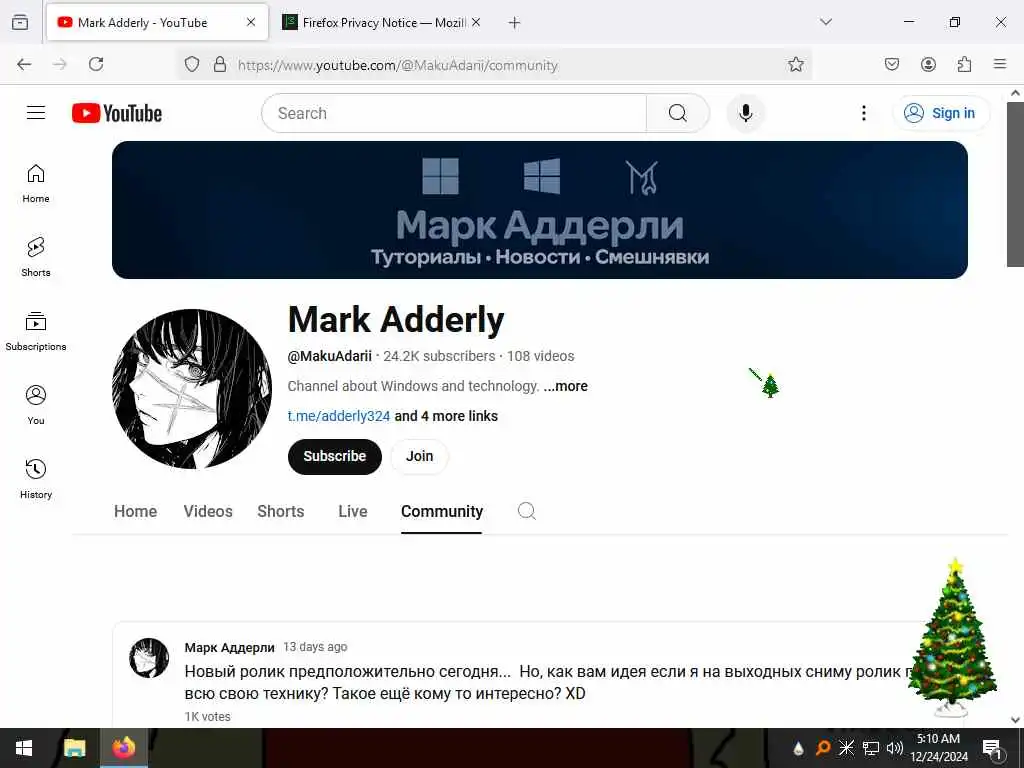
Task: Search within the channel using magnifier
Action: [527, 511]
